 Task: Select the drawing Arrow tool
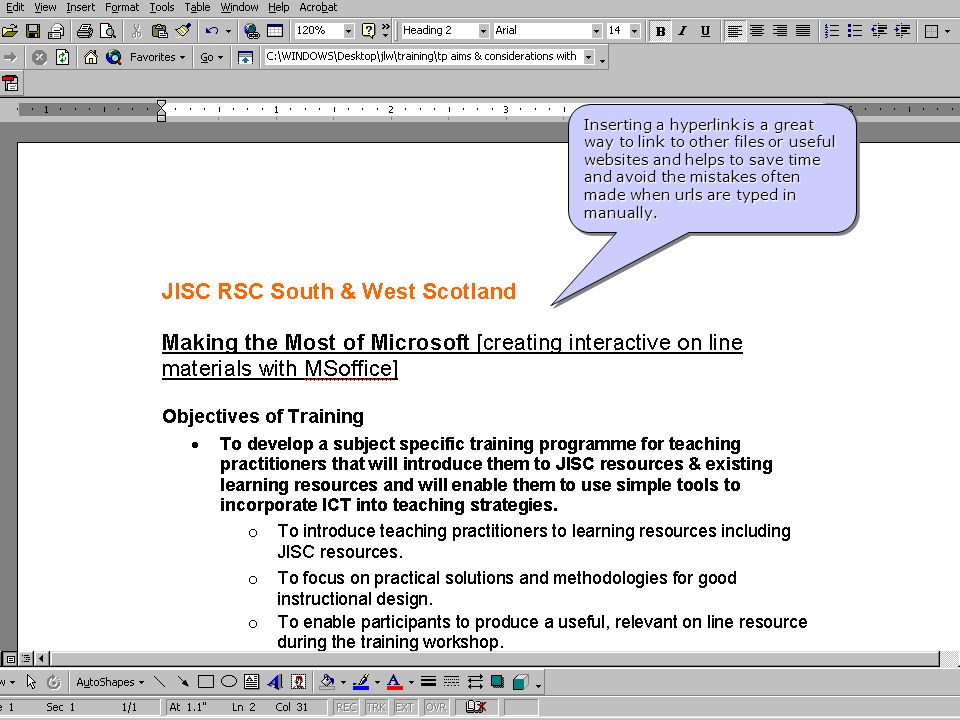[x=182, y=681]
